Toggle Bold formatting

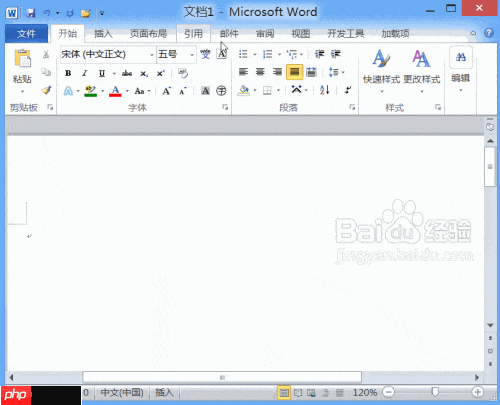pyautogui.click(x=68, y=73)
